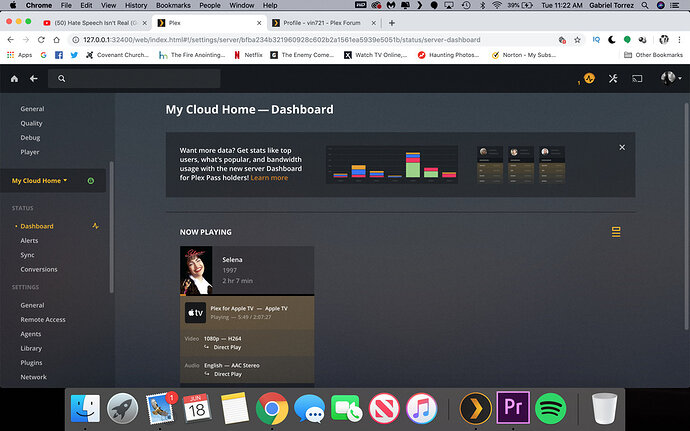Click the Selena poster thumbnail
690x431 pixels.
pyautogui.click(x=196, y=270)
